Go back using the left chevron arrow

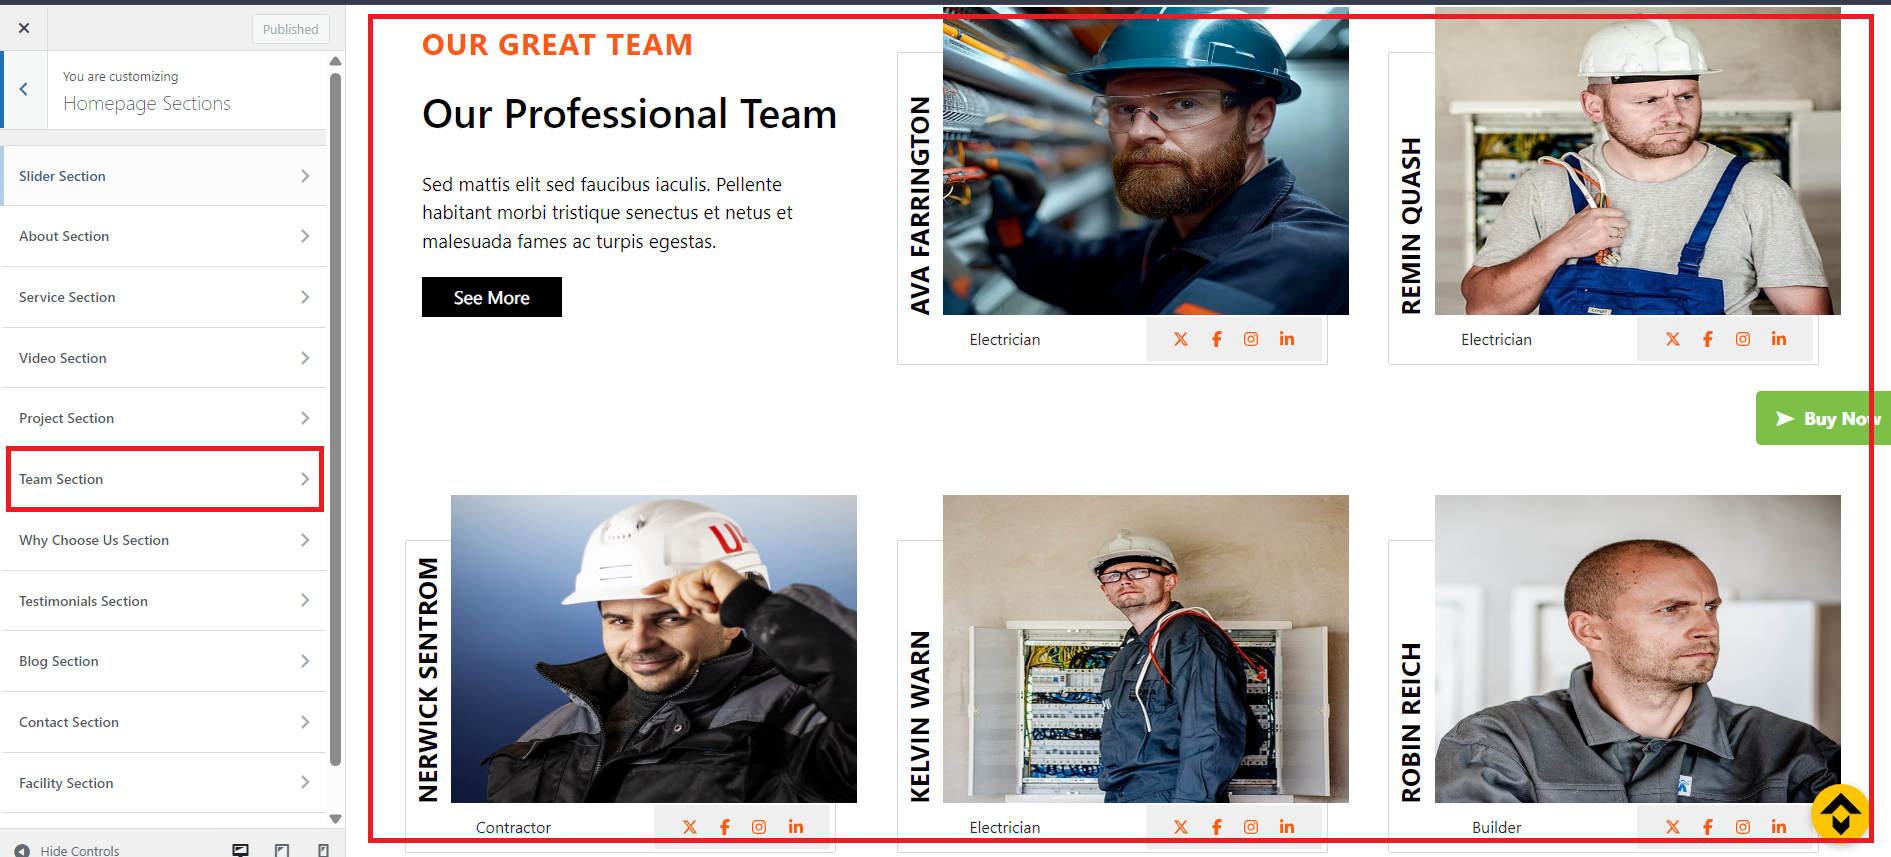24,89
